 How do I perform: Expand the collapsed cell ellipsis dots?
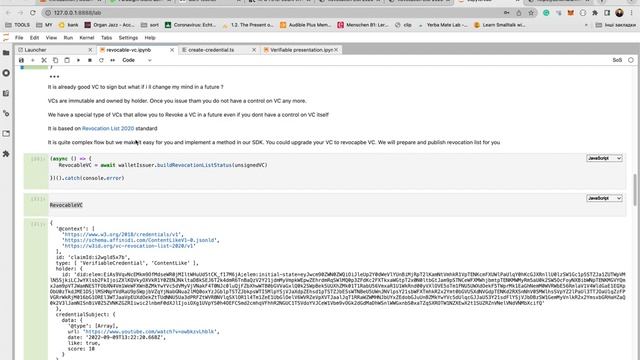click(54, 76)
